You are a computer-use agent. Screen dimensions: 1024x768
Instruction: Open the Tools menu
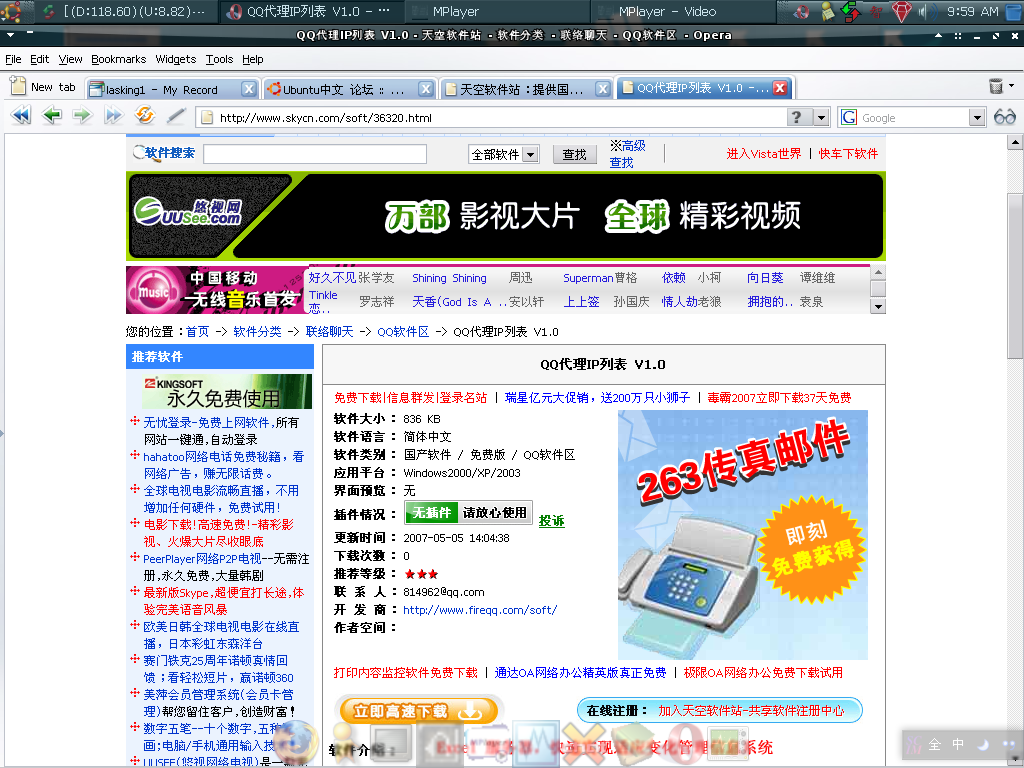pos(219,59)
